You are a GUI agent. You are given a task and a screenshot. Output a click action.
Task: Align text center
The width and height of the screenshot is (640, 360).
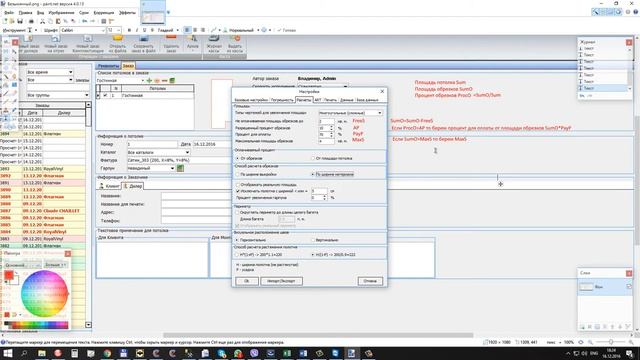(195, 30)
